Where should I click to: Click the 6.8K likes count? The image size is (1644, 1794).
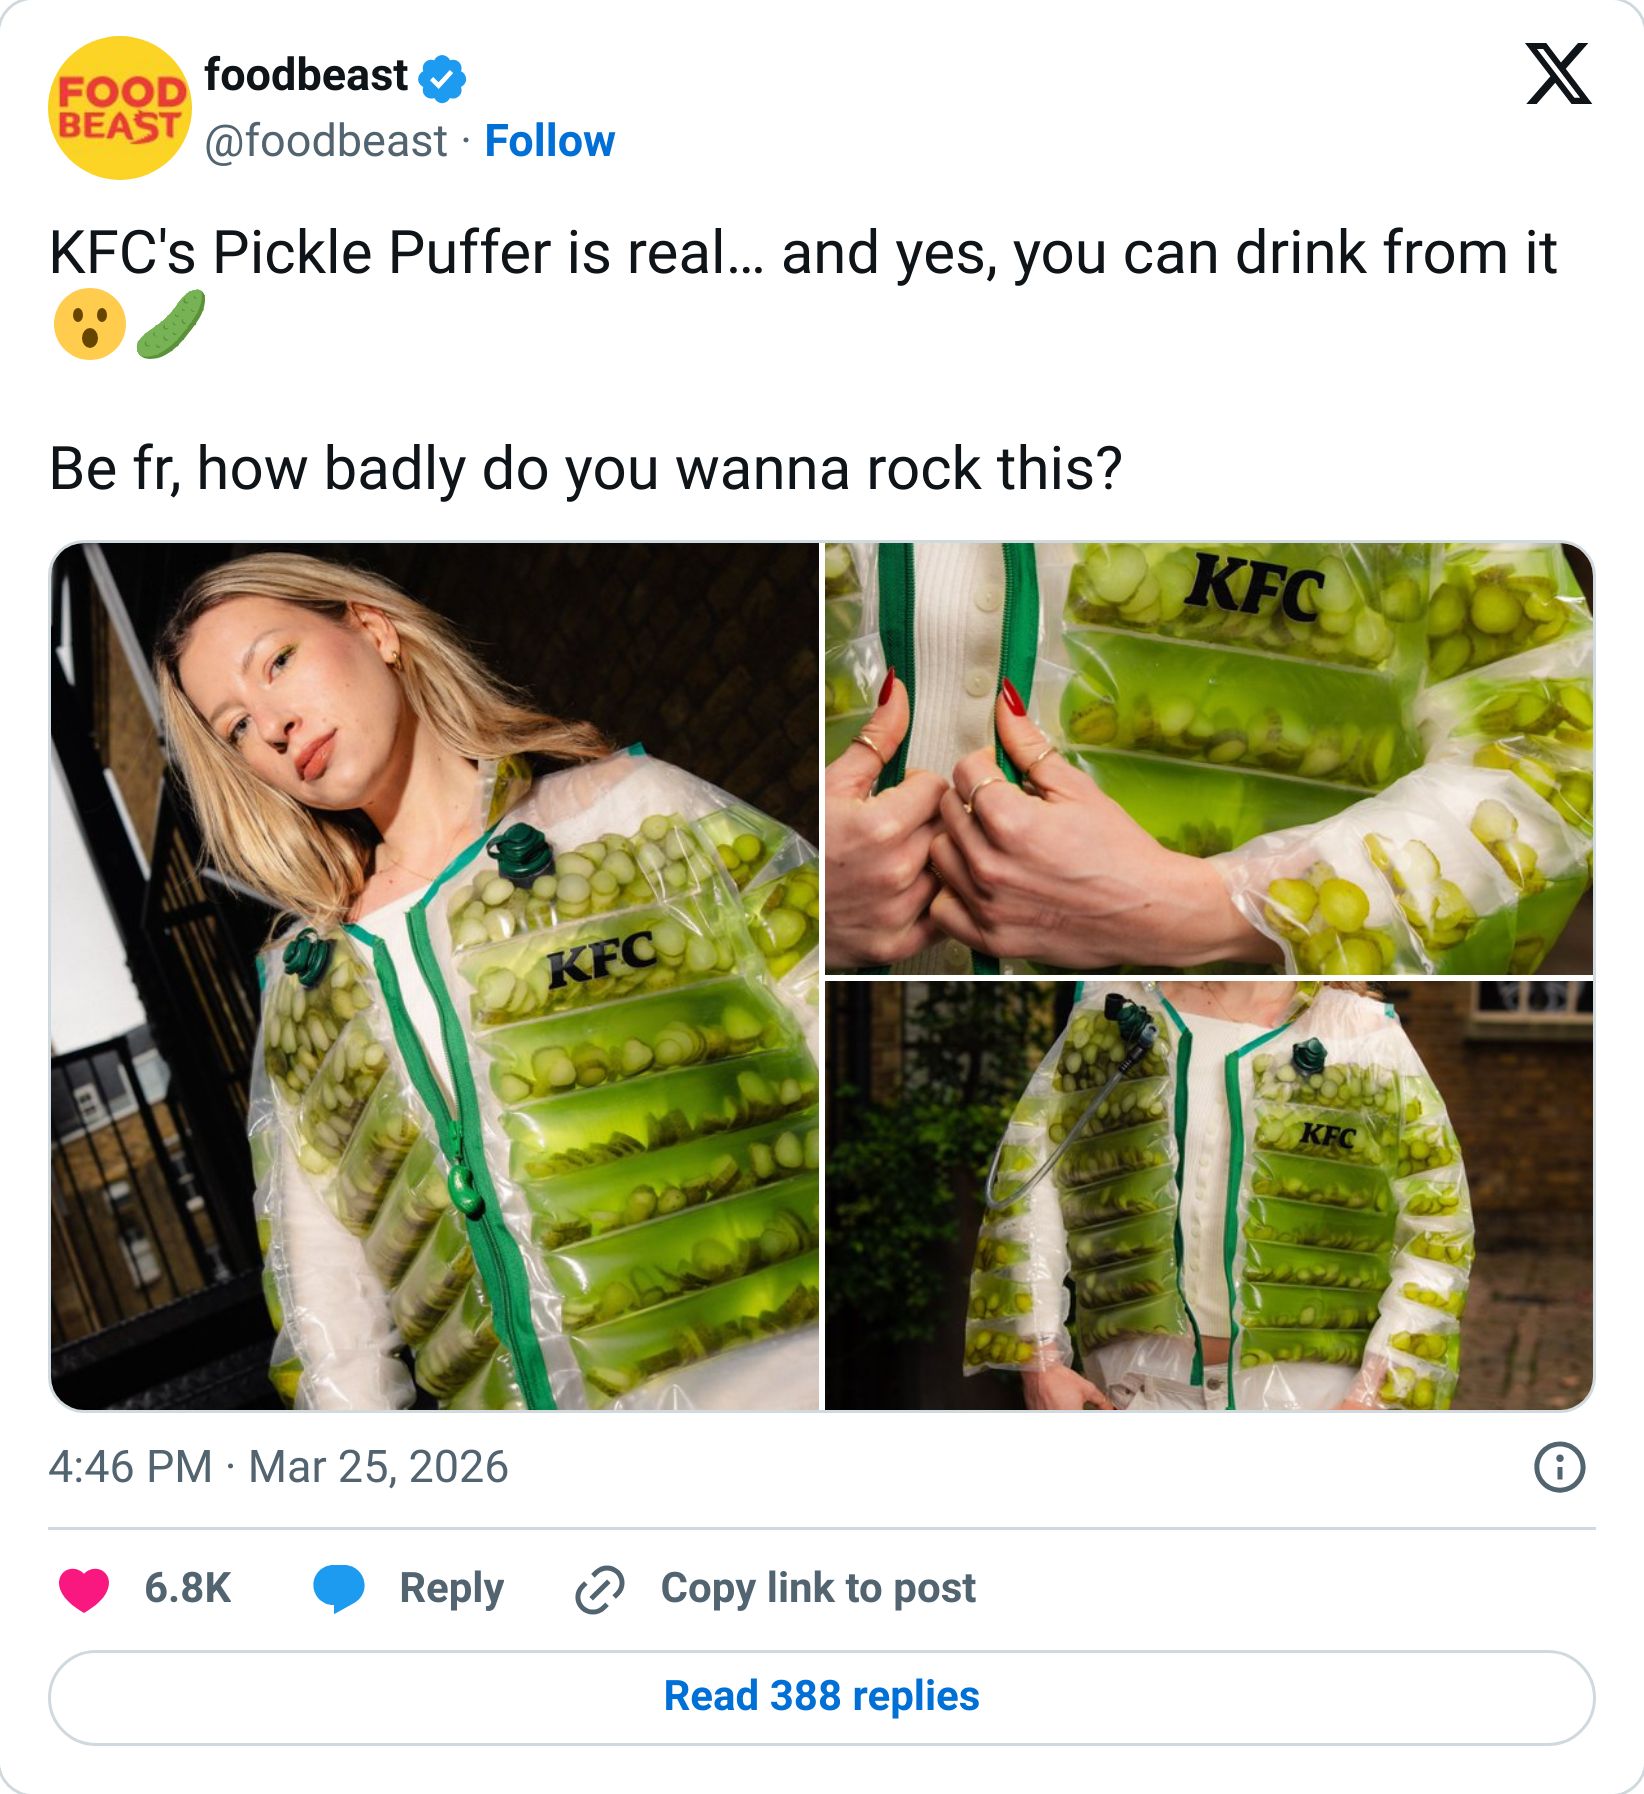pos(188,1588)
